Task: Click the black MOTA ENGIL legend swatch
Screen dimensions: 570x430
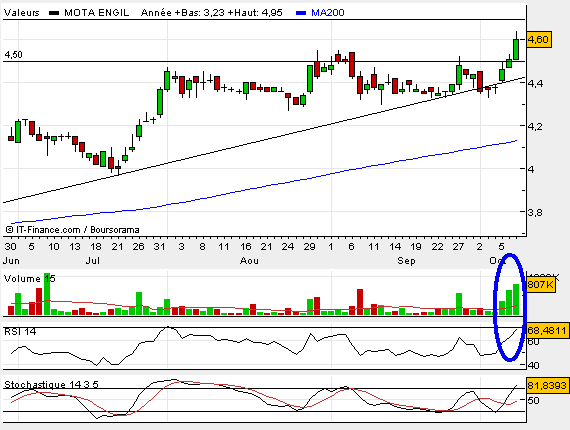Action: click(54, 13)
